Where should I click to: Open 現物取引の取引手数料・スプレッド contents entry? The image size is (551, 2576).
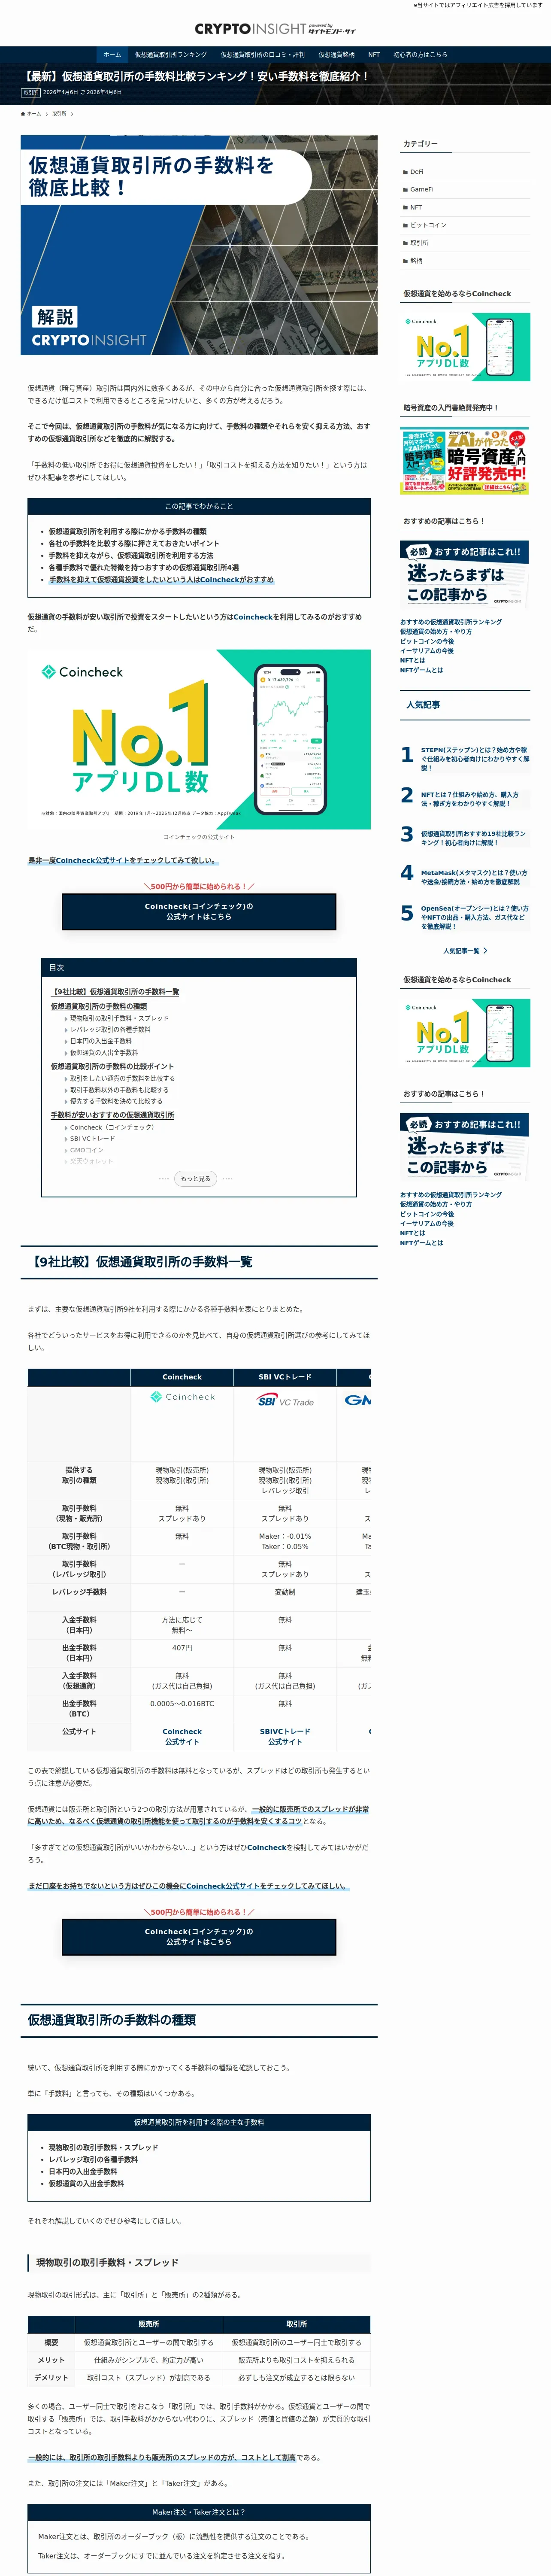point(119,1018)
